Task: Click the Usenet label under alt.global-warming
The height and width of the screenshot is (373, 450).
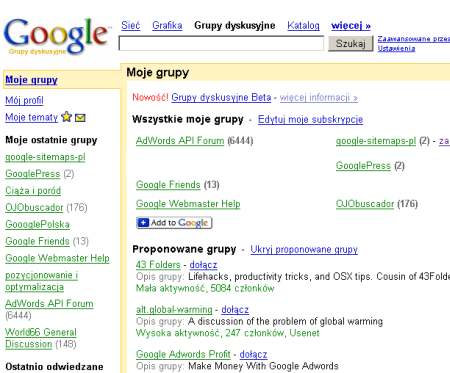Action: [304, 333]
